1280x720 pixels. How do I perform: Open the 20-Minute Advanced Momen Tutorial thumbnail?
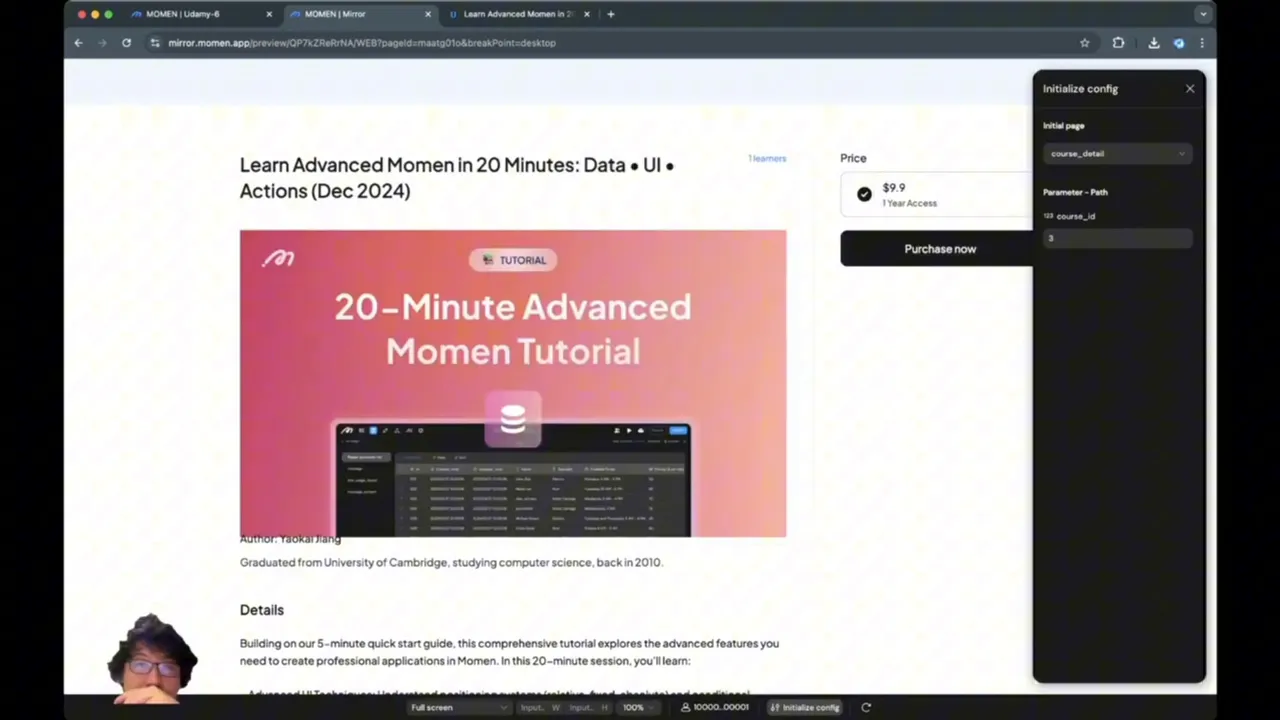(513, 384)
